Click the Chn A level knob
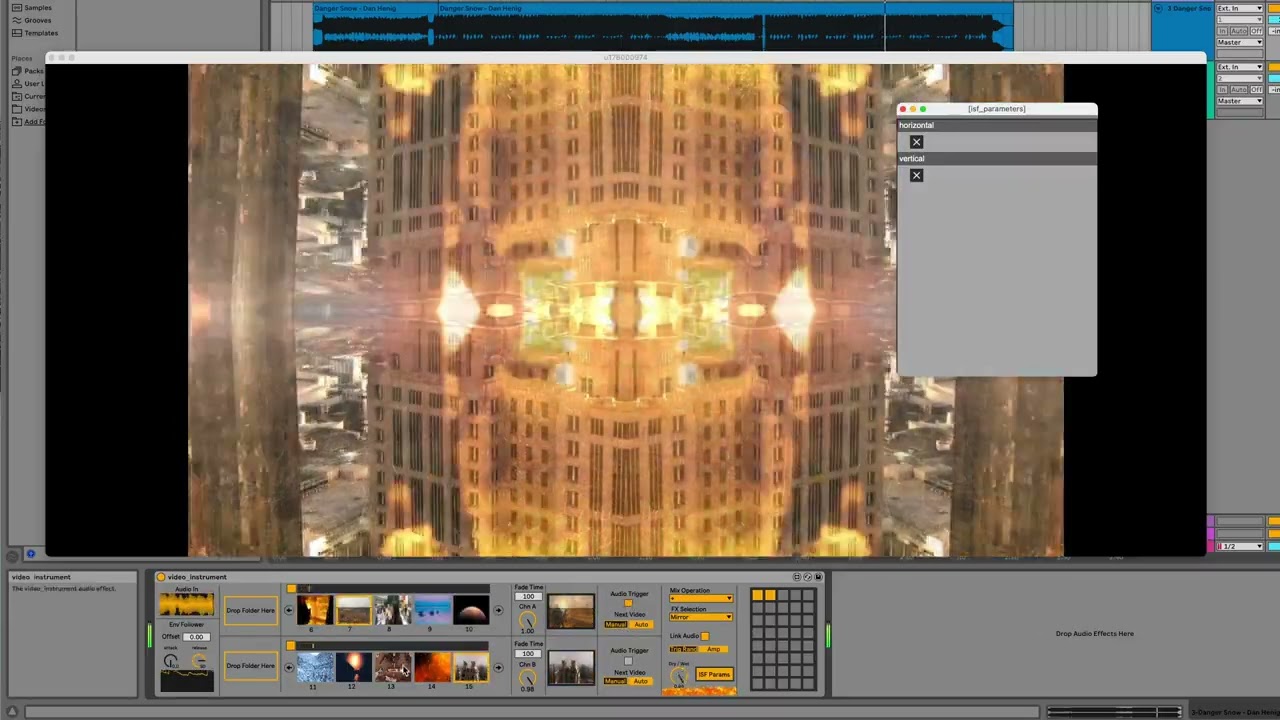1280x720 pixels. (527, 619)
